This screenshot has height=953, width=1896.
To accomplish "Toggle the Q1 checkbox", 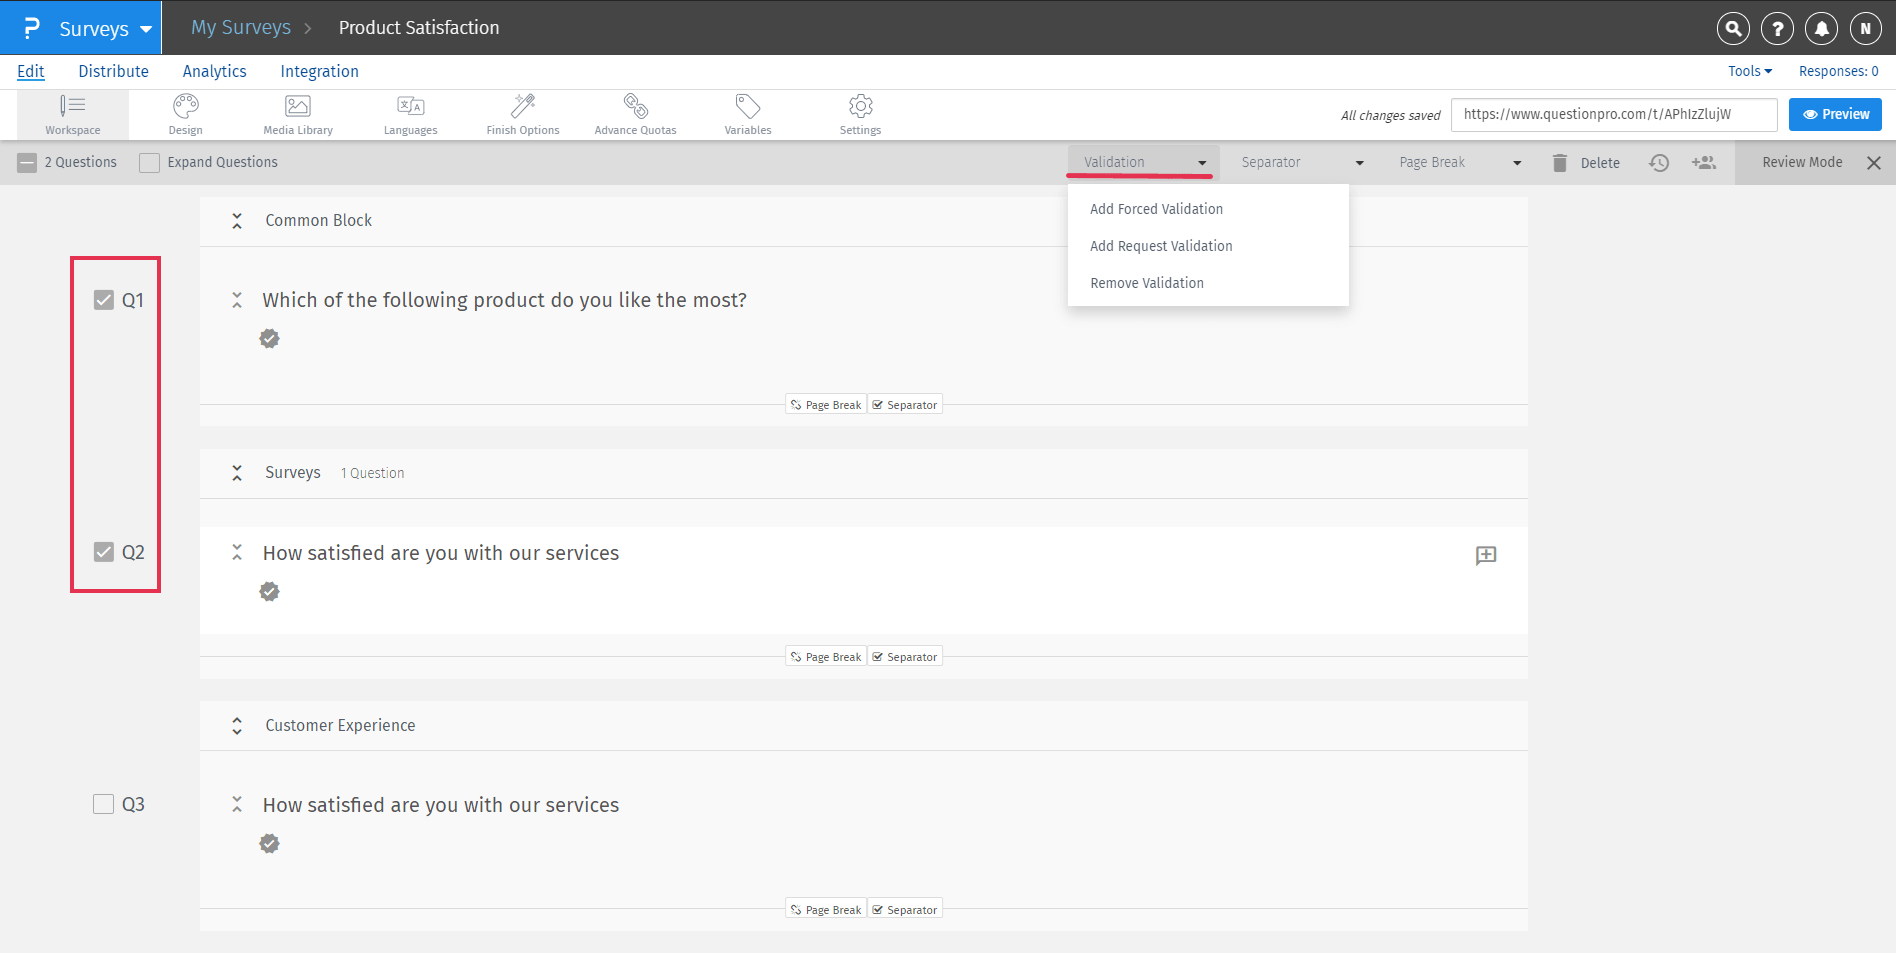I will pos(104,300).
